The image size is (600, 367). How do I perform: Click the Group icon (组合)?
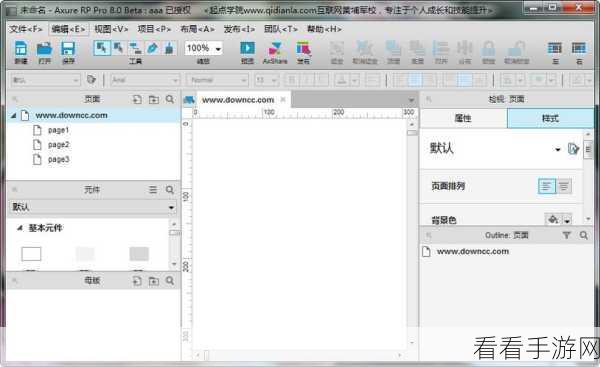point(337,49)
